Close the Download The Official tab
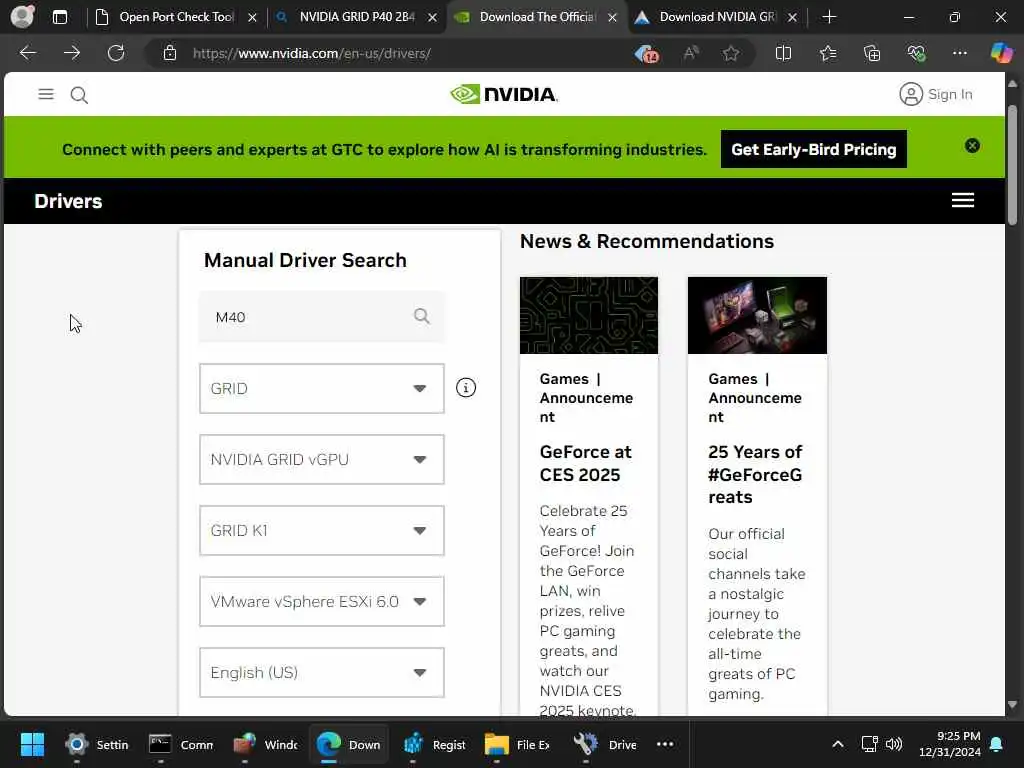The height and width of the screenshot is (768, 1024). coord(613,18)
